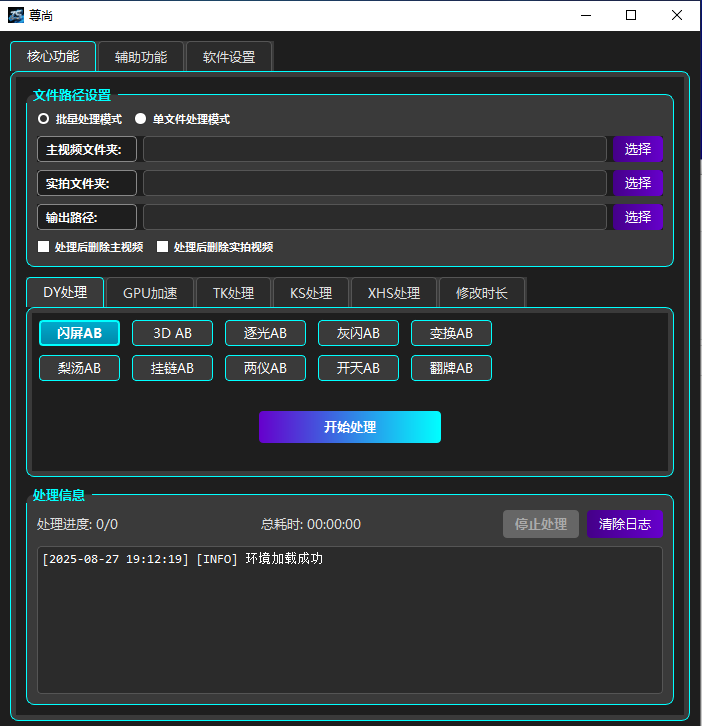Switch to the 辅助功能 tab
This screenshot has height=726, width=702.
click(x=140, y=57)
